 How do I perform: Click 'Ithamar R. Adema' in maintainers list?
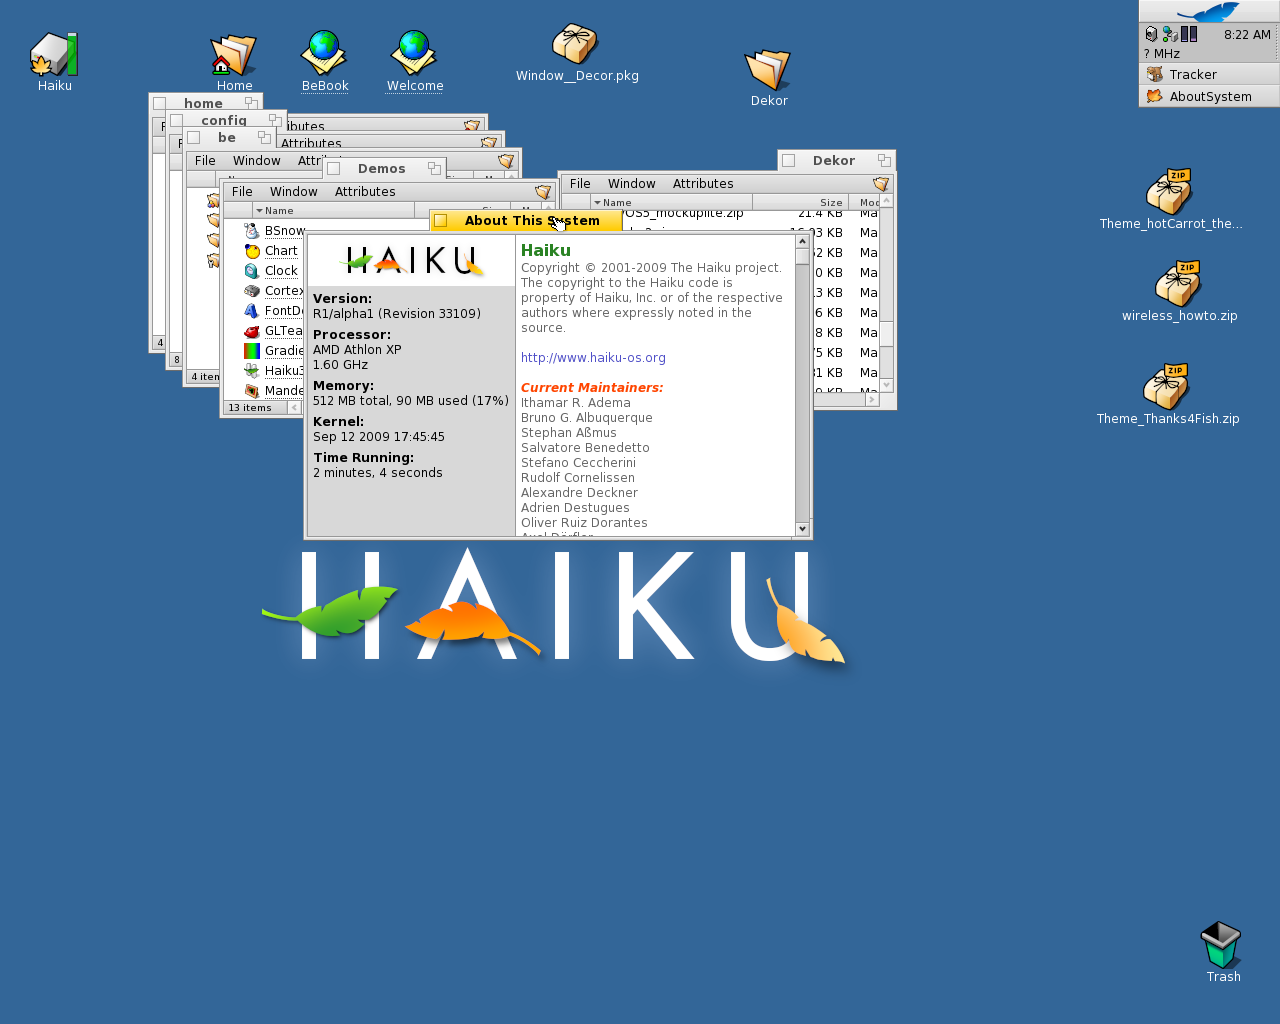point(575,403)
